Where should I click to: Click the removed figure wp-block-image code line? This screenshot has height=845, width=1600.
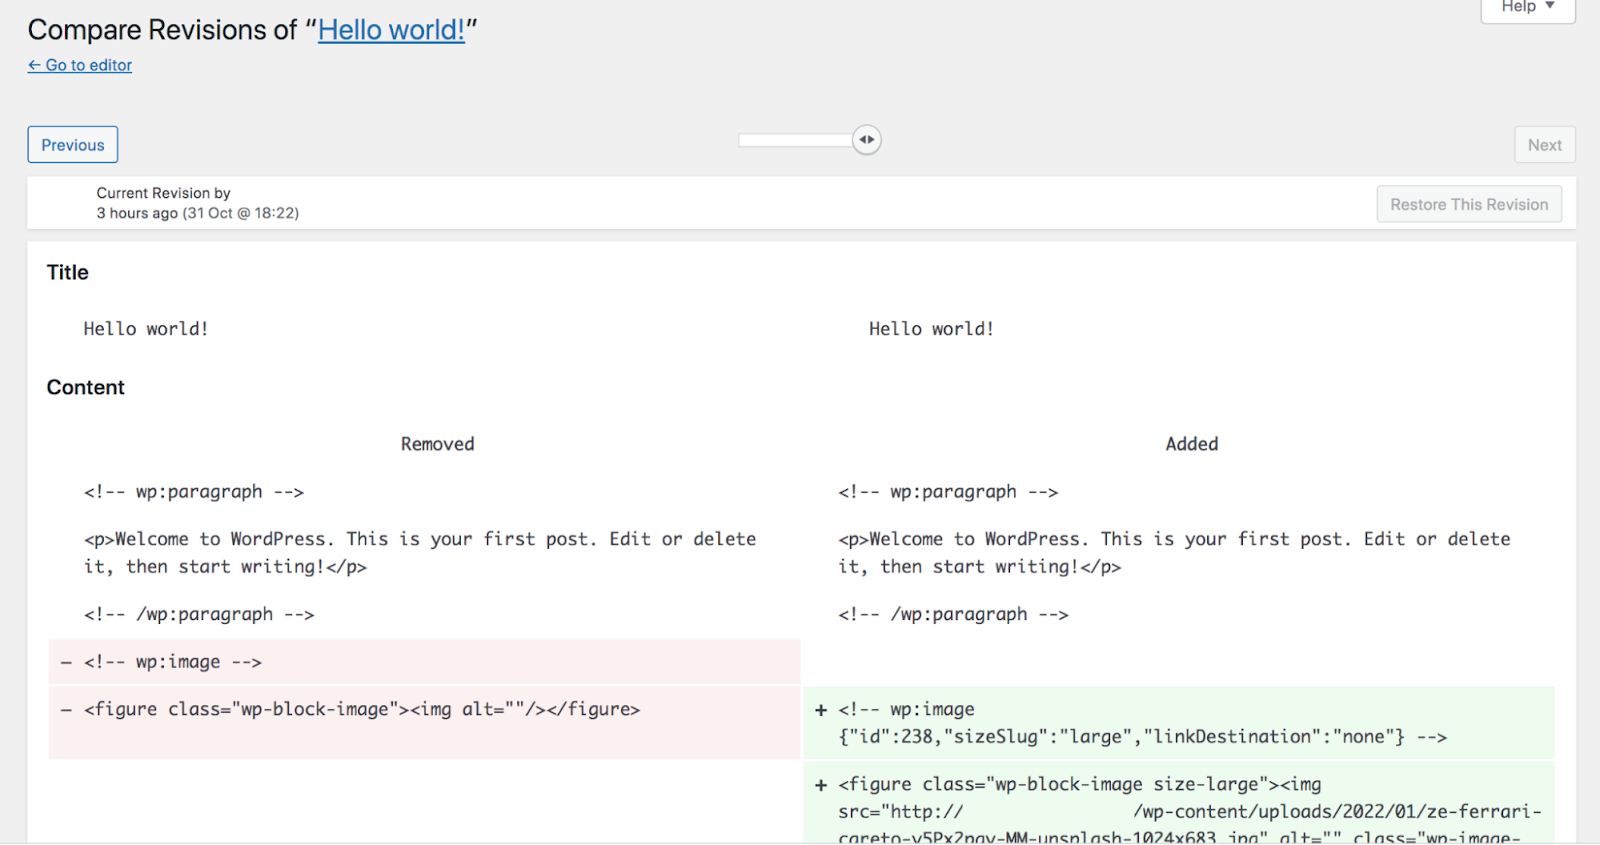pos(362,710)
